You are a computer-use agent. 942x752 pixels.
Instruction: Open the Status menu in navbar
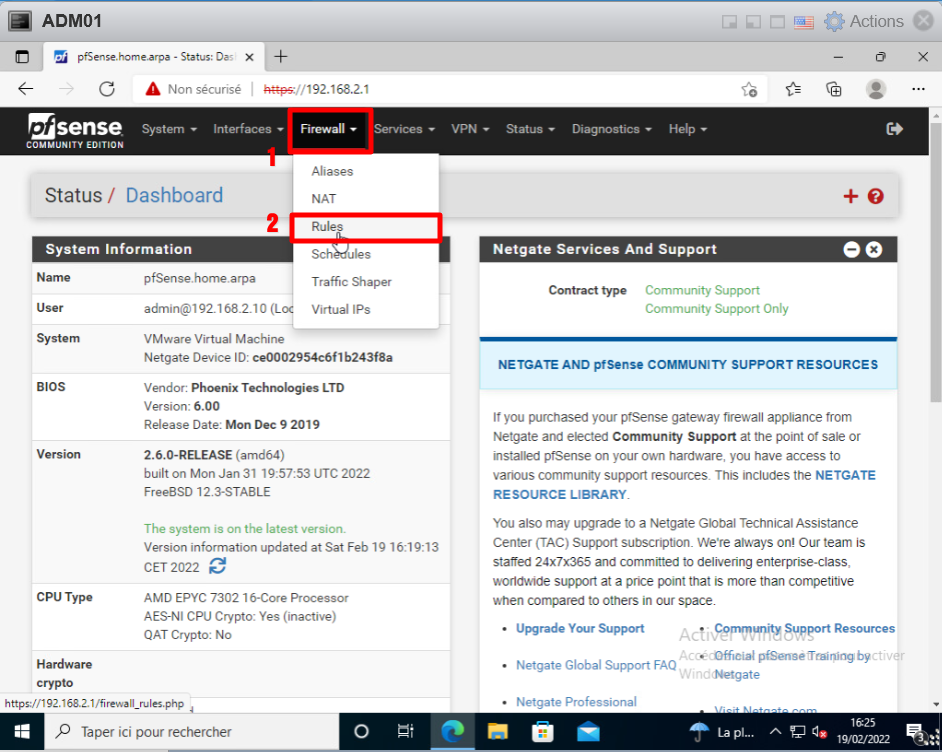[530, 129]
